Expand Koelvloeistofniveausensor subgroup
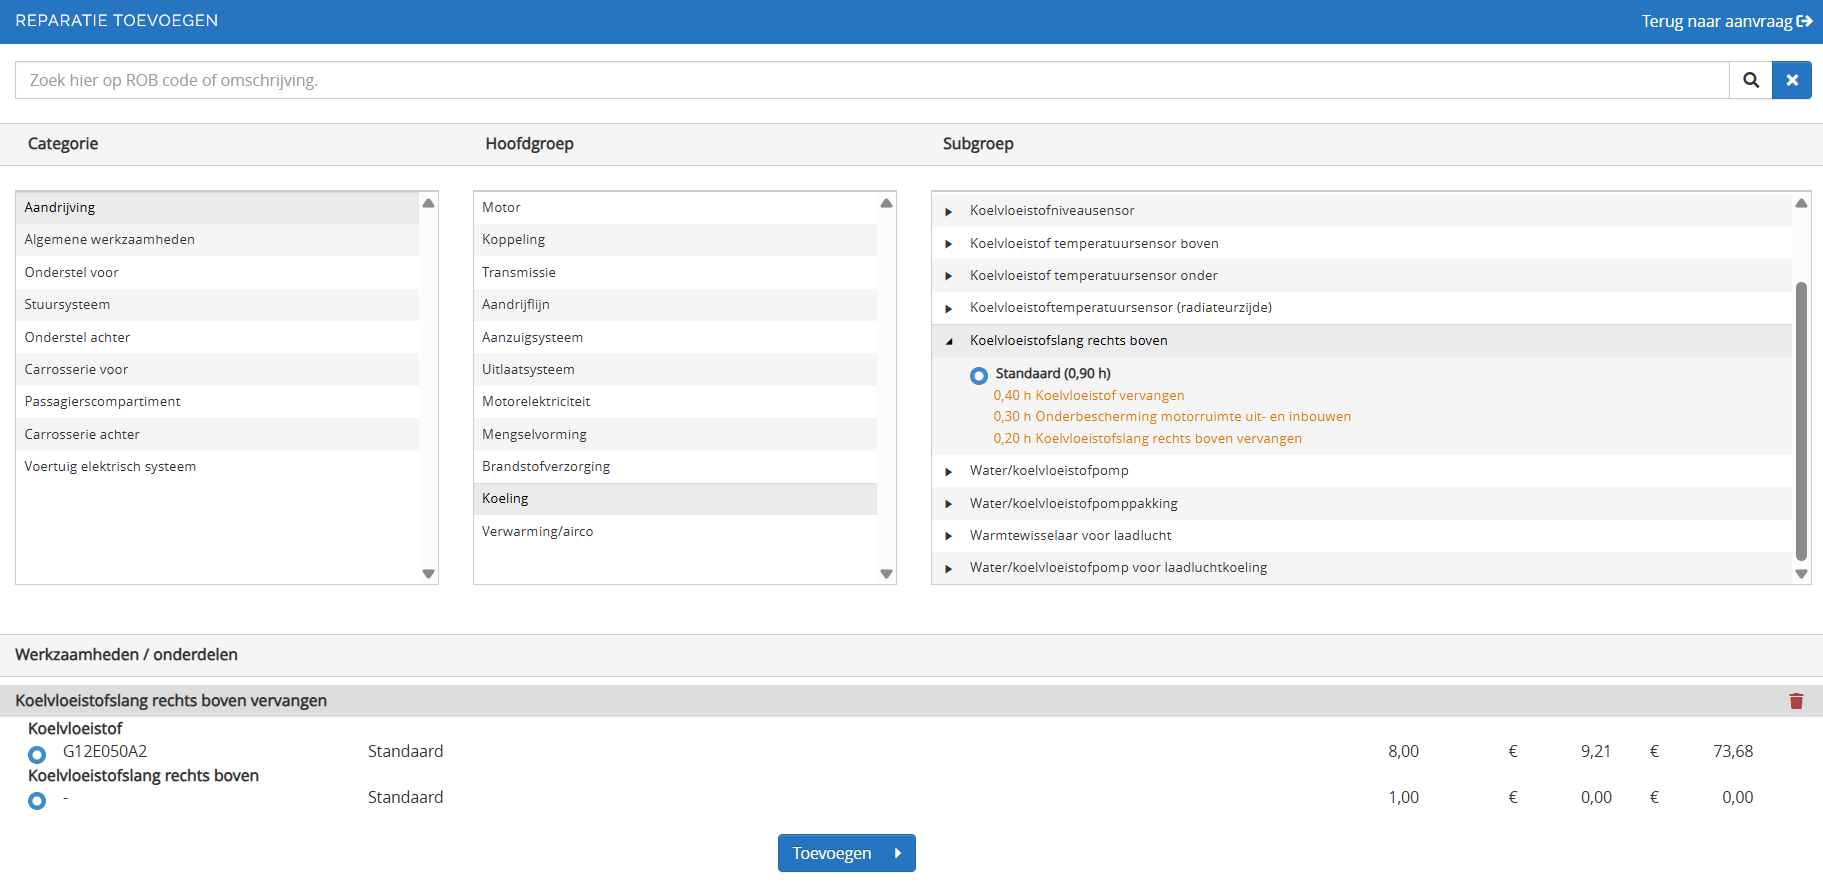Viewport: 1823px width, 882px height. point(949,212)
